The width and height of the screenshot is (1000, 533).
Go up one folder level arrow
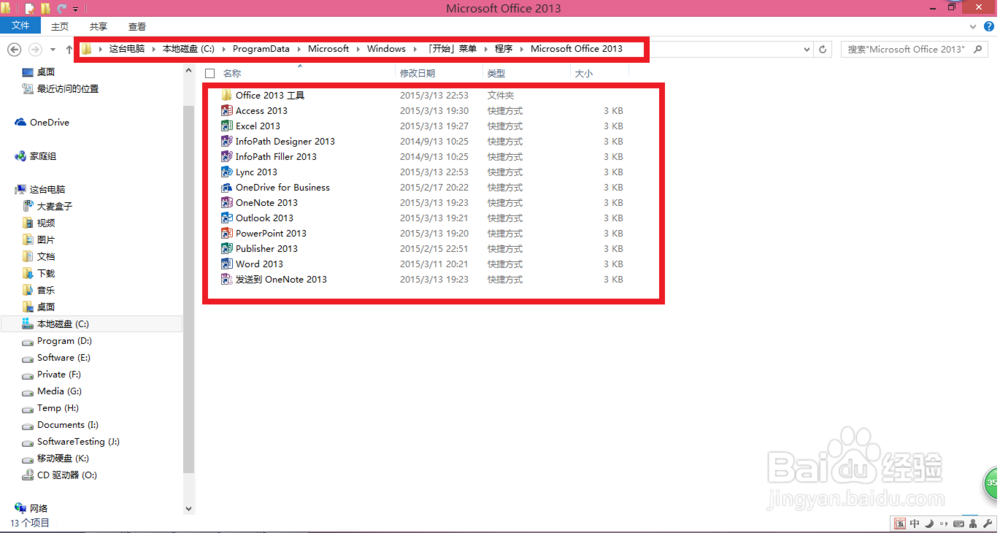click(69, 49)
